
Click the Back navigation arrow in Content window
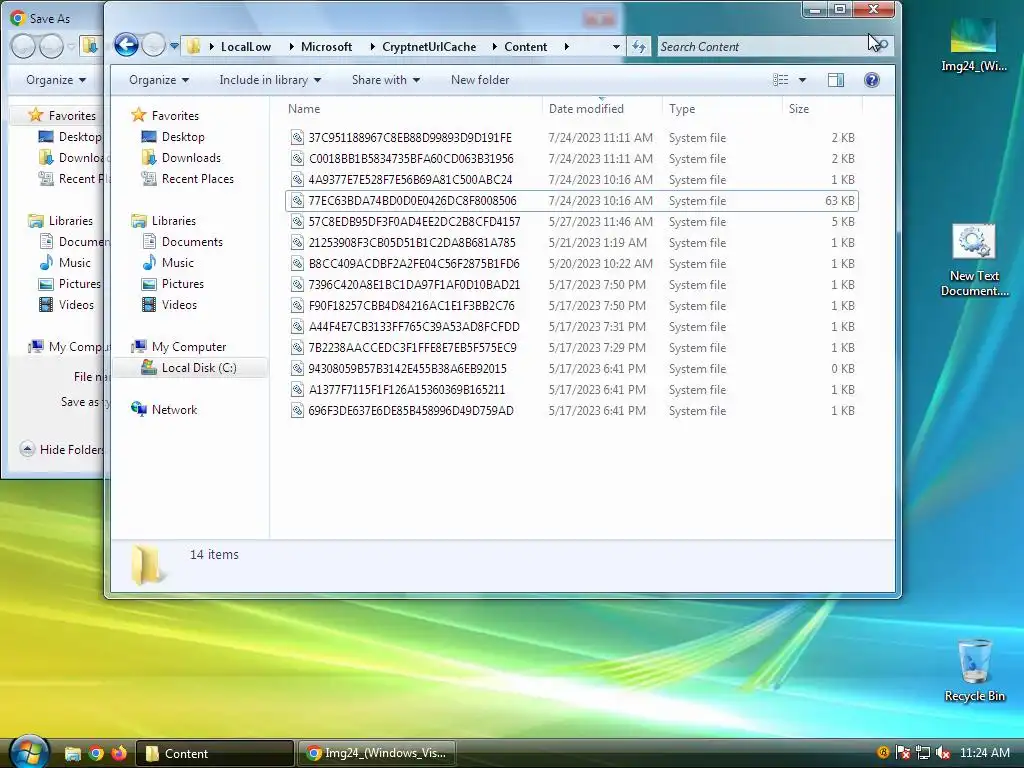[127, 46]
